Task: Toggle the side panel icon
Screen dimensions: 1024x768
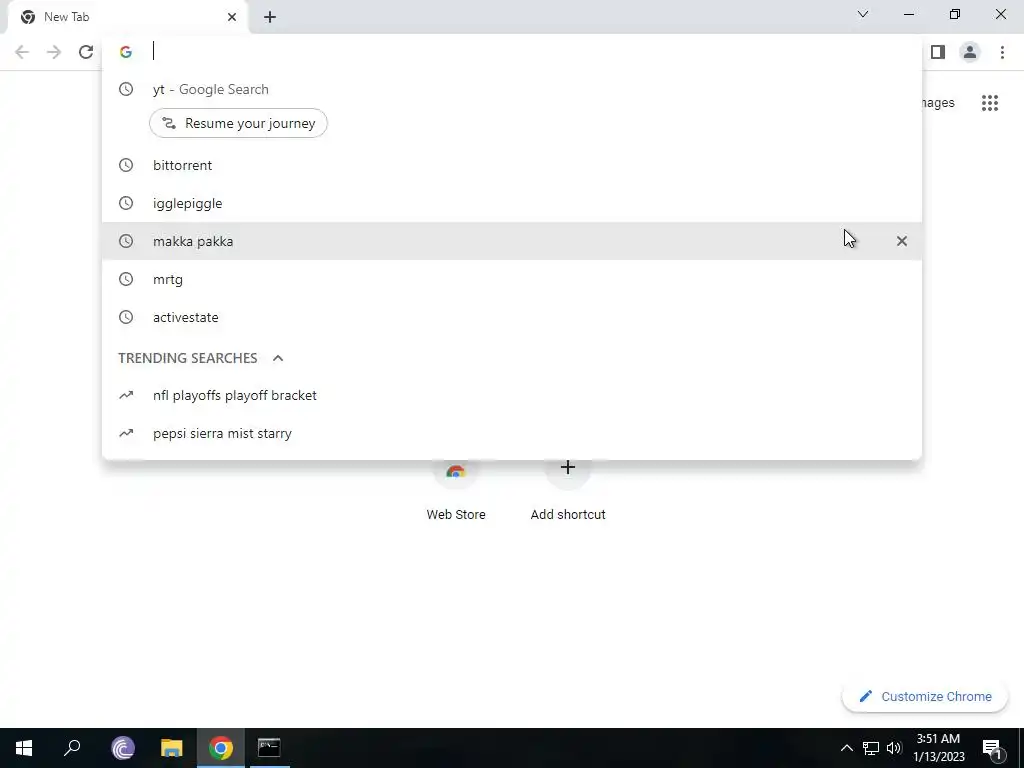Action: pyautogui.click(x=938, y=52)
